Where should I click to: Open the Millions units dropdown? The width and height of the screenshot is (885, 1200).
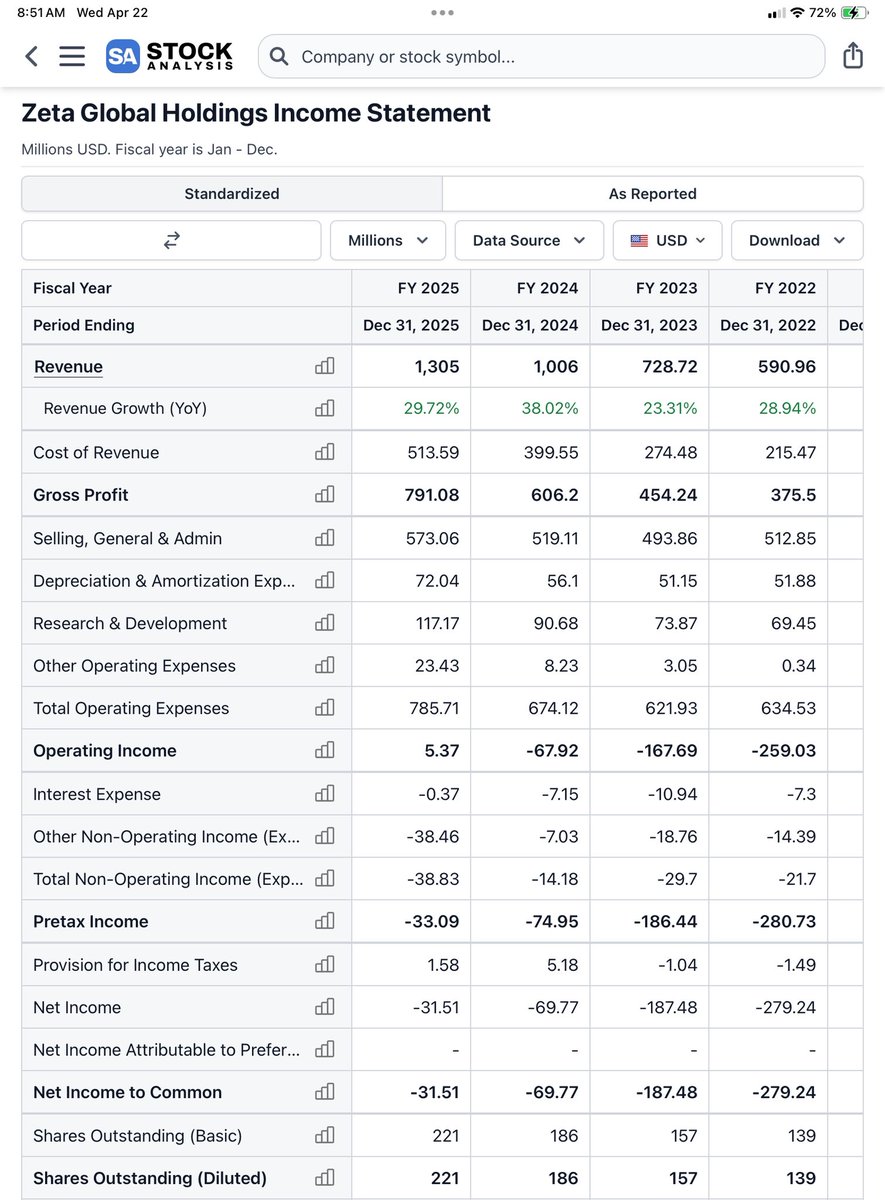click(389, 240)
